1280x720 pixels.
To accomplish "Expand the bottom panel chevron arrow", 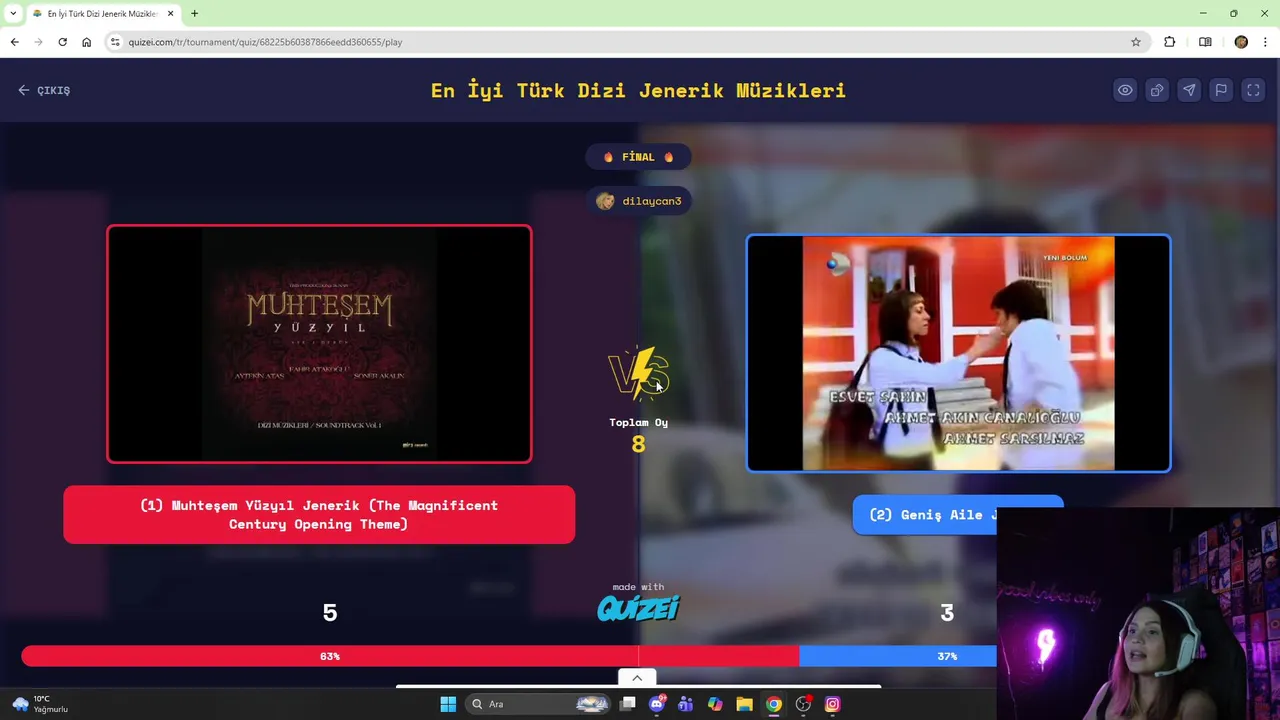I will pyautogui.click(x=637, y=678).
